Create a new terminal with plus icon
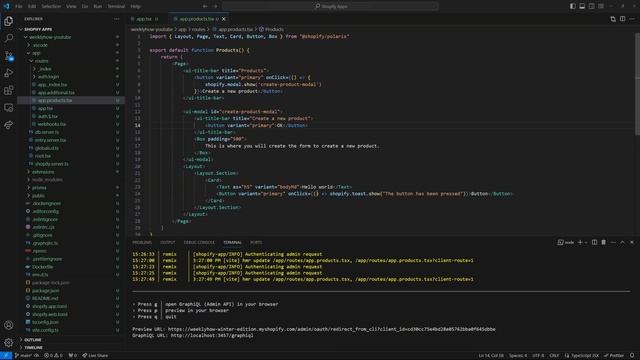This screenshot has height=360, width=640. tap(580, 242)
